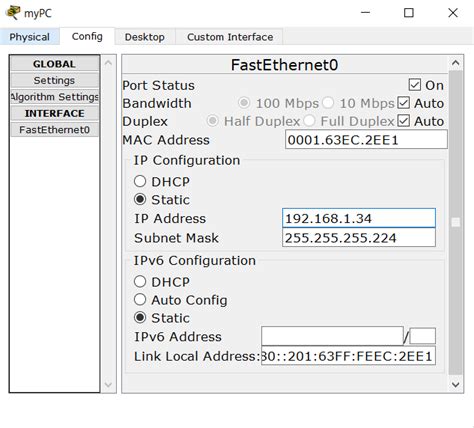Click the up arrow of the FastEthernet0 panel scrollbar
474x428 pixels.
455,63
